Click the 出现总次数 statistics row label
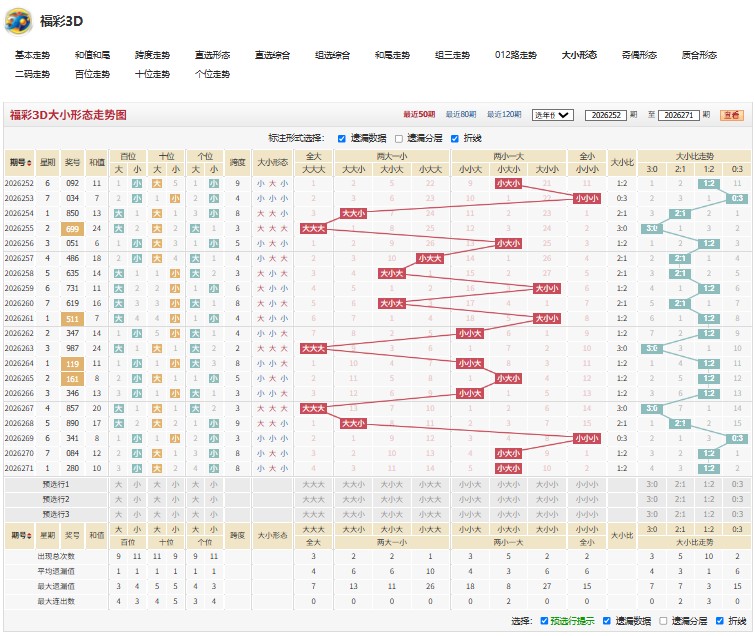 (56, 557)
